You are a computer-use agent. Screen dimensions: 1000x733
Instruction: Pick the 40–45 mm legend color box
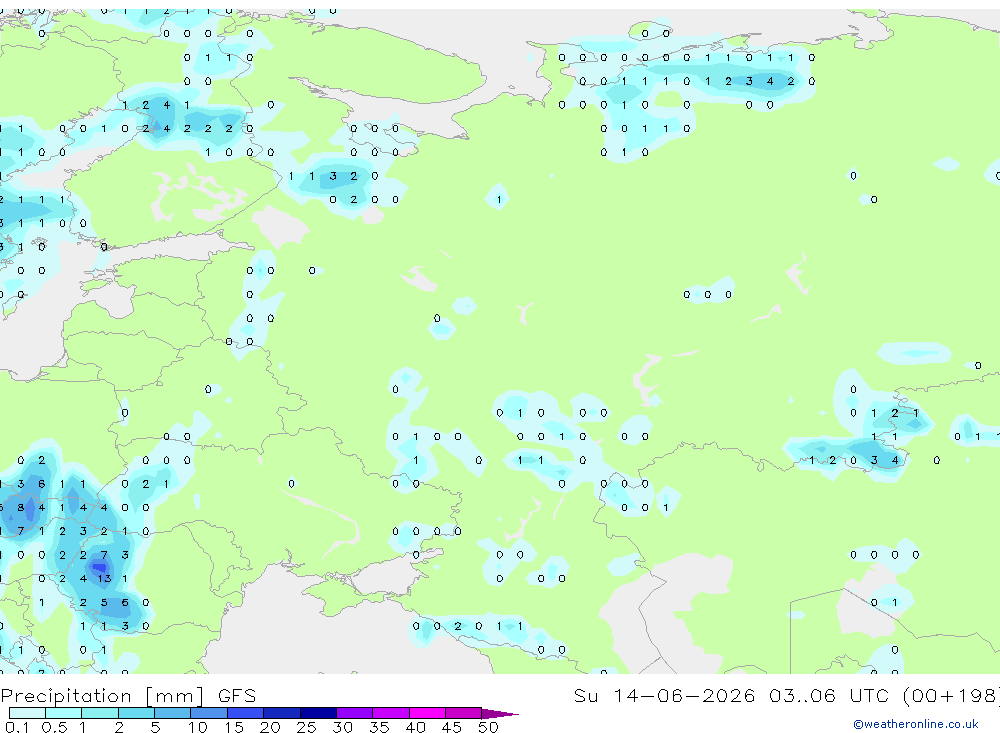pos(427,713)
